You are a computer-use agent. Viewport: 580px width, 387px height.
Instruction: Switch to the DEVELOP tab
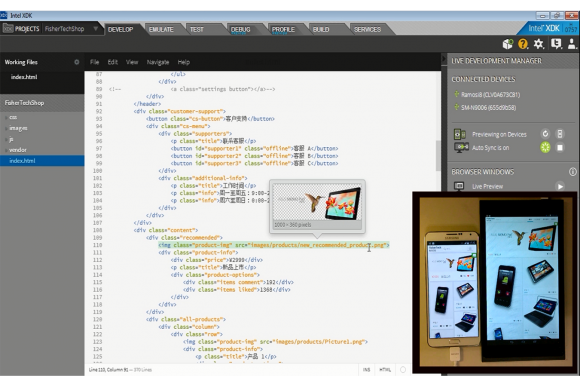[x=120, y=29]
